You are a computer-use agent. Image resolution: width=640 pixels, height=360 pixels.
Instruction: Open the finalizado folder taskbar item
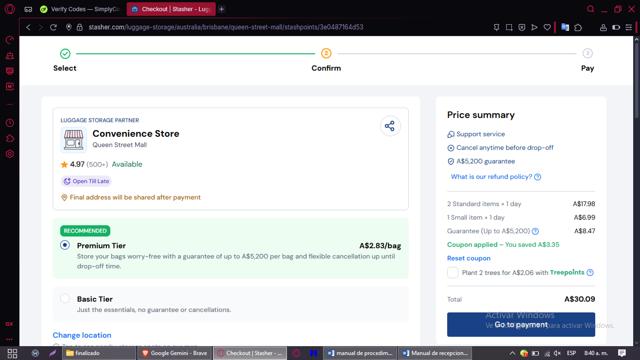pos(98,353)
